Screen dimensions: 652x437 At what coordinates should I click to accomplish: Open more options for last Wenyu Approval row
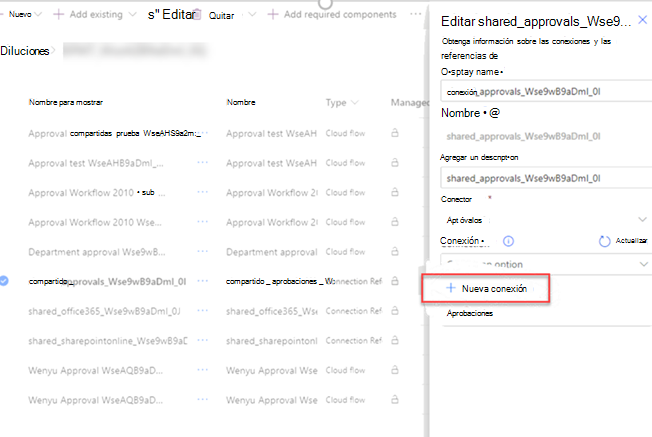pos(203,400)
